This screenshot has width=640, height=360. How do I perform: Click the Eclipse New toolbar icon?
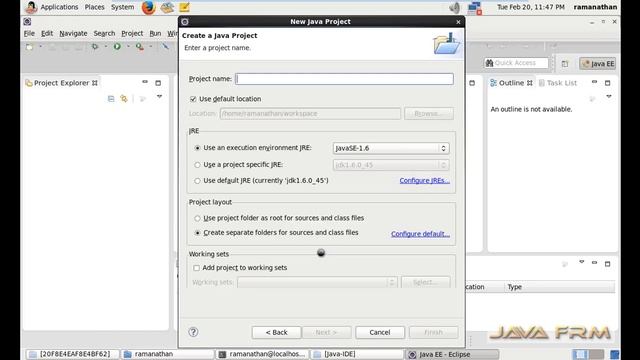[29, 47]
